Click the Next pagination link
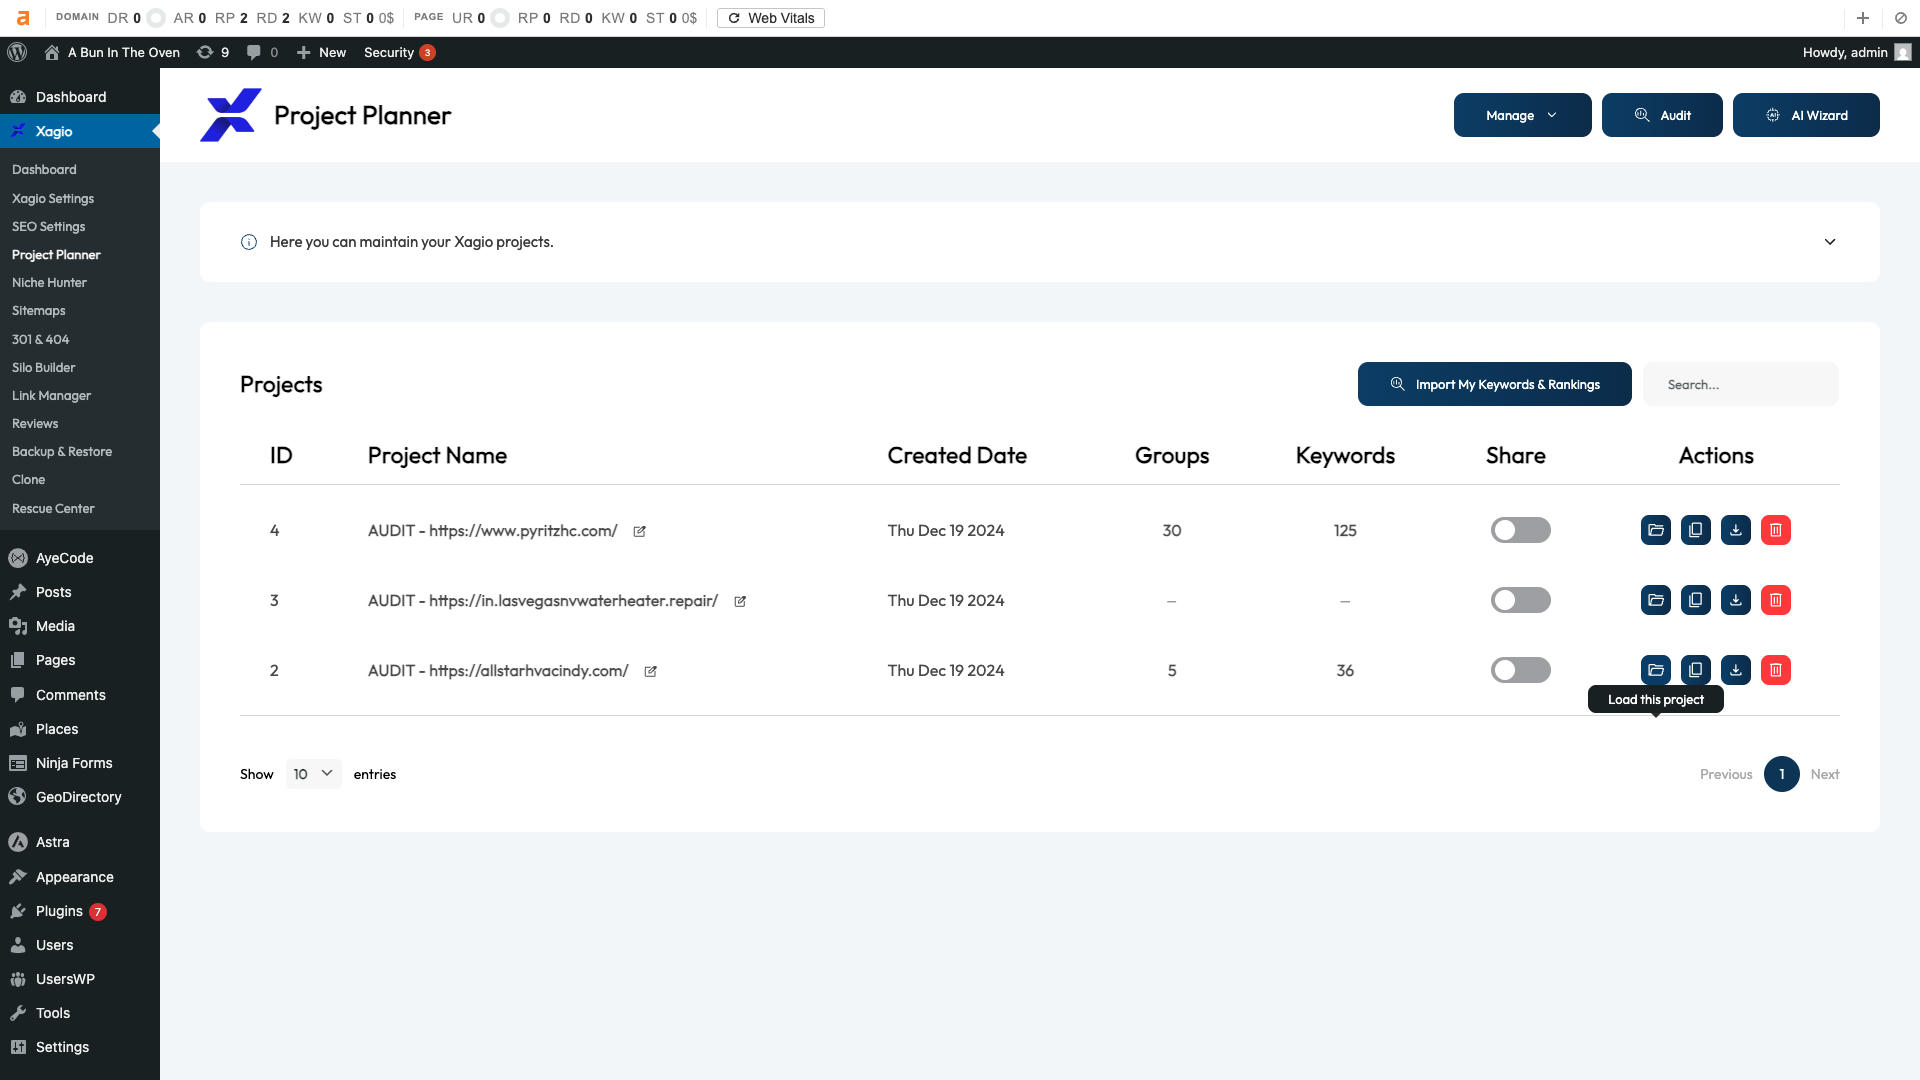 click(x=1824, y=774)
